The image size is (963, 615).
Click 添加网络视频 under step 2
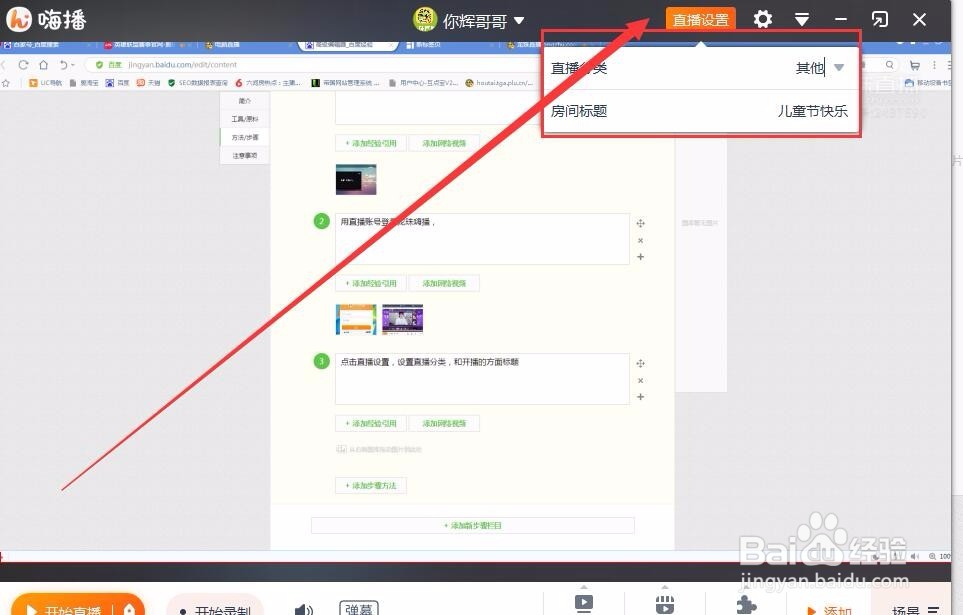[444, 283]
